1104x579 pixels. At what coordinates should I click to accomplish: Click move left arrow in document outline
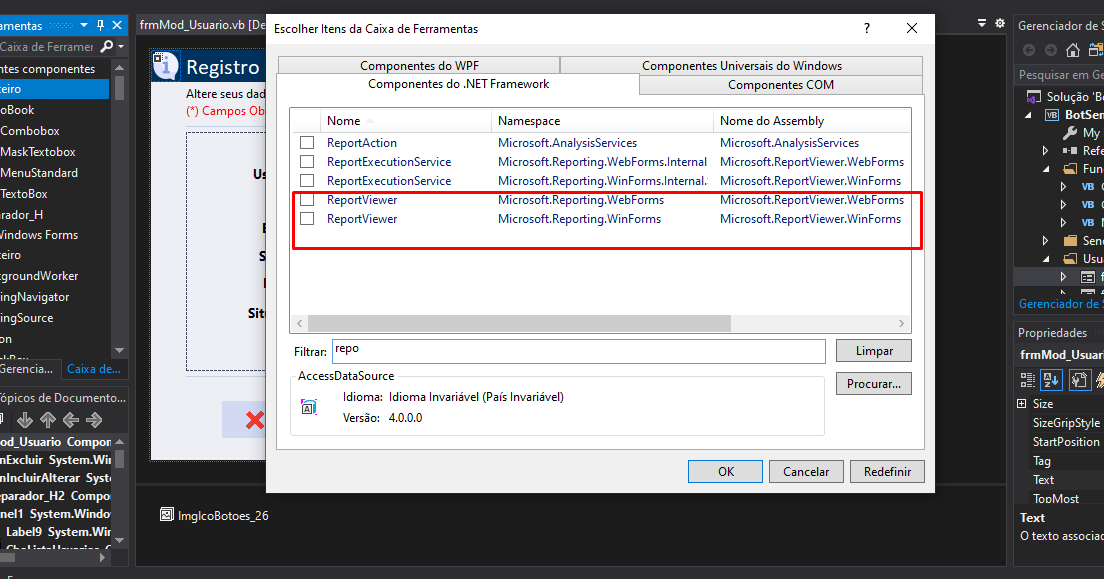point(70,420)
